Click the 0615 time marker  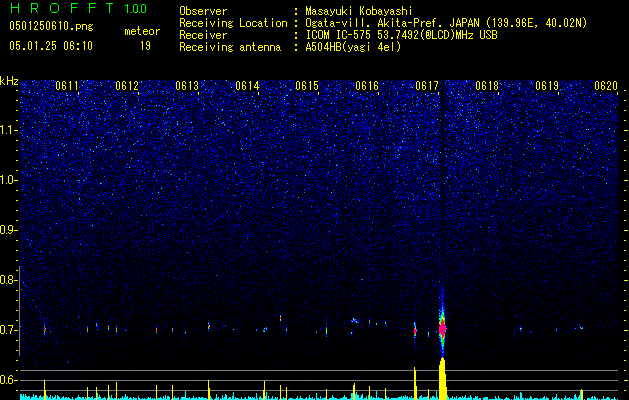(x=307, y=86)
